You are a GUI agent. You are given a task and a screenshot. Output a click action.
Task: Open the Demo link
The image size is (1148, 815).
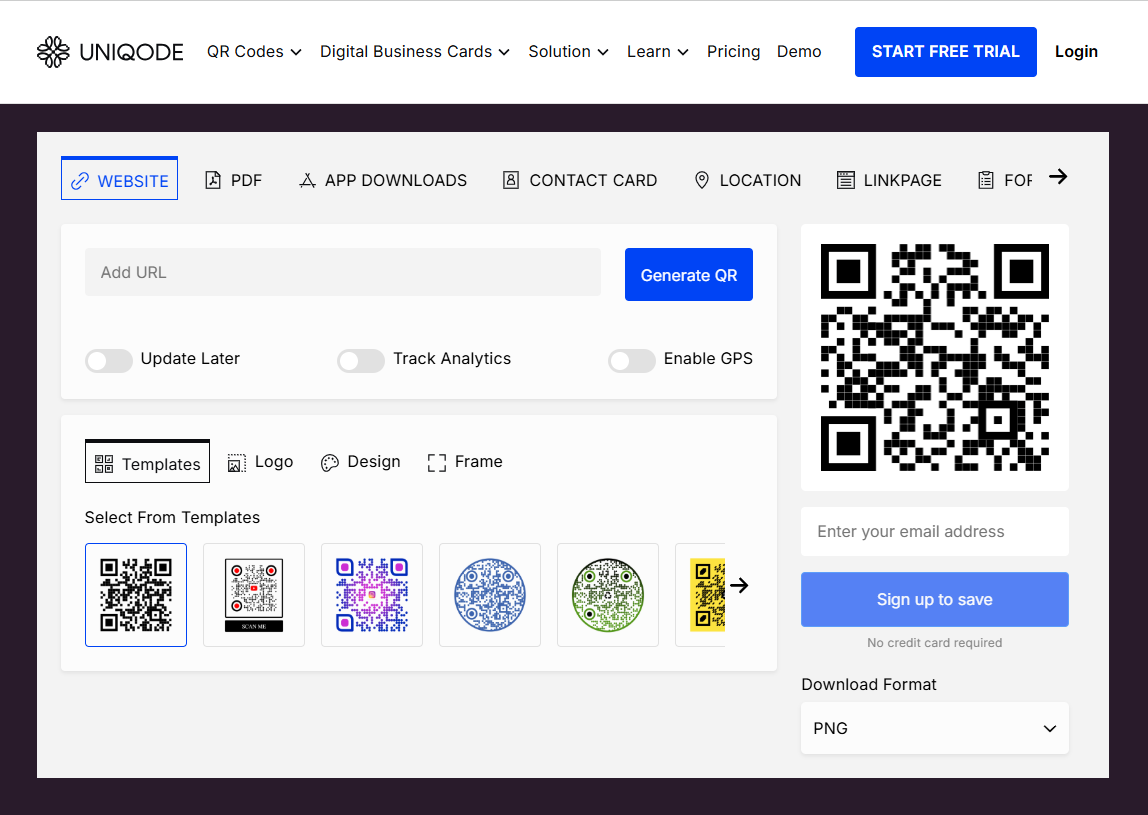[x=799, y=52]
